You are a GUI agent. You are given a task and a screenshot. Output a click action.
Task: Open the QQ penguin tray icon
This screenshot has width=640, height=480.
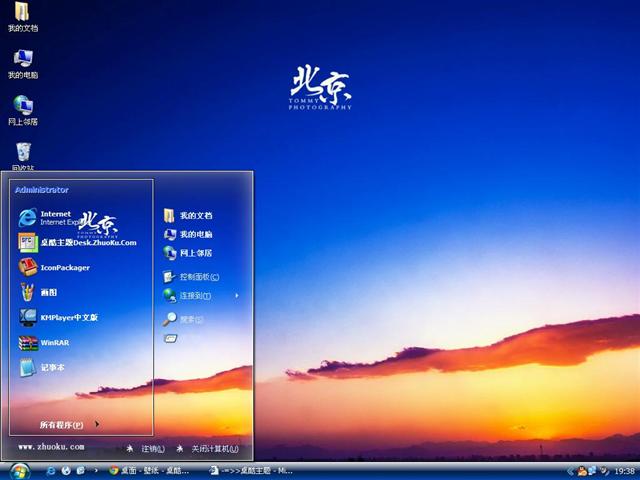[x=581, y=472]
